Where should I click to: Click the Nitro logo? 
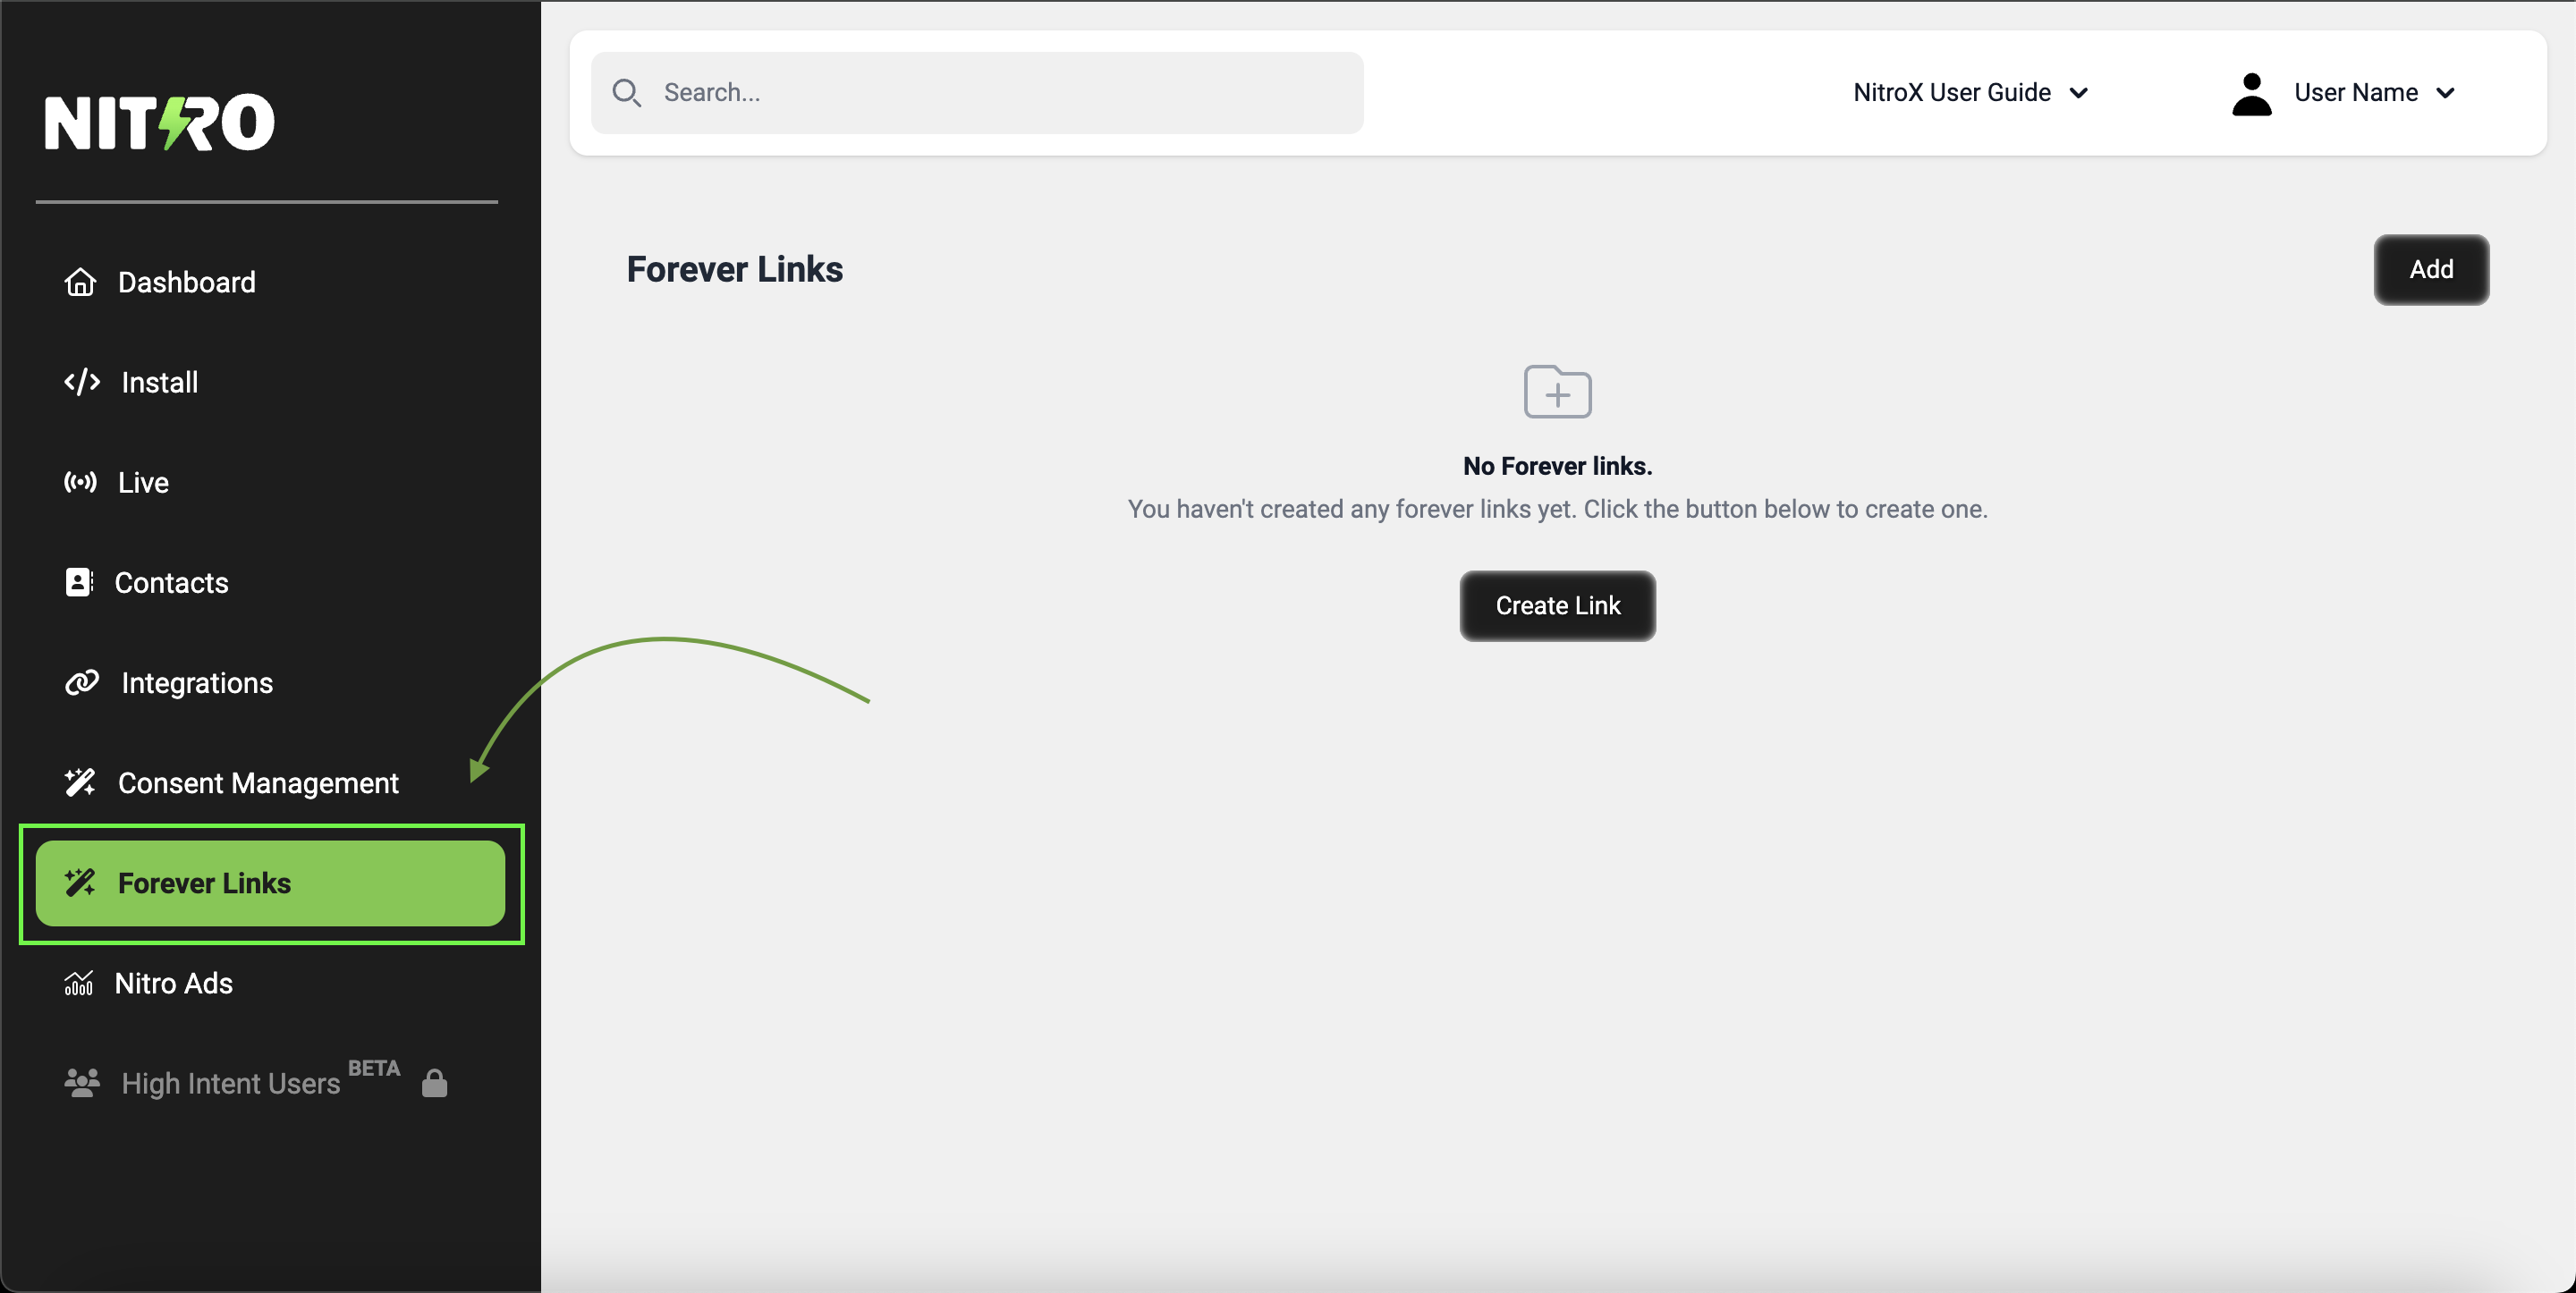coord(160,123)
